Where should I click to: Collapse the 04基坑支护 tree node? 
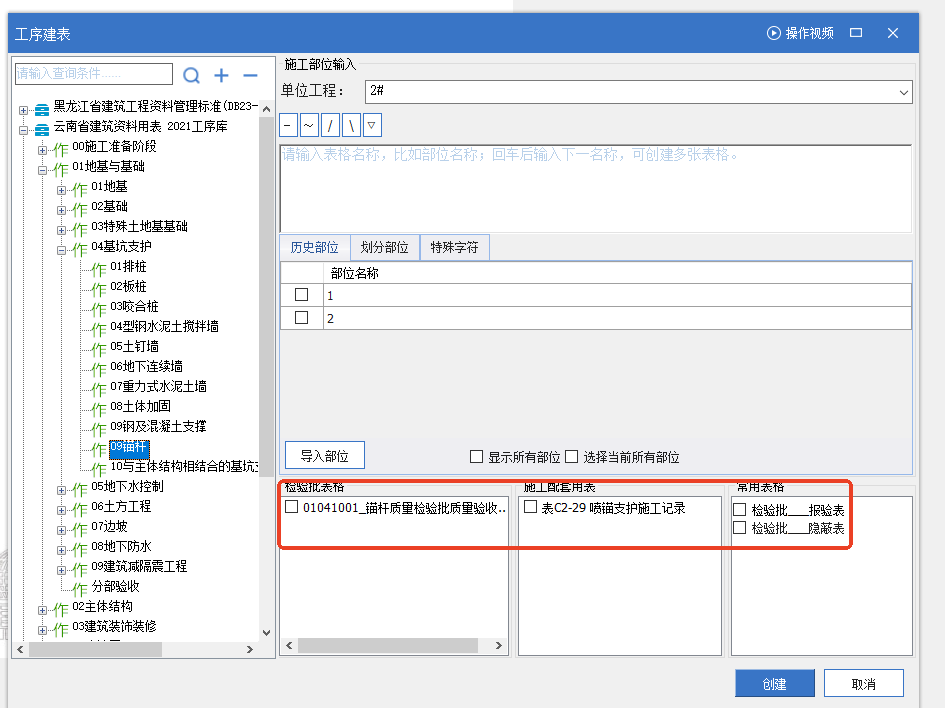[62, 248]
